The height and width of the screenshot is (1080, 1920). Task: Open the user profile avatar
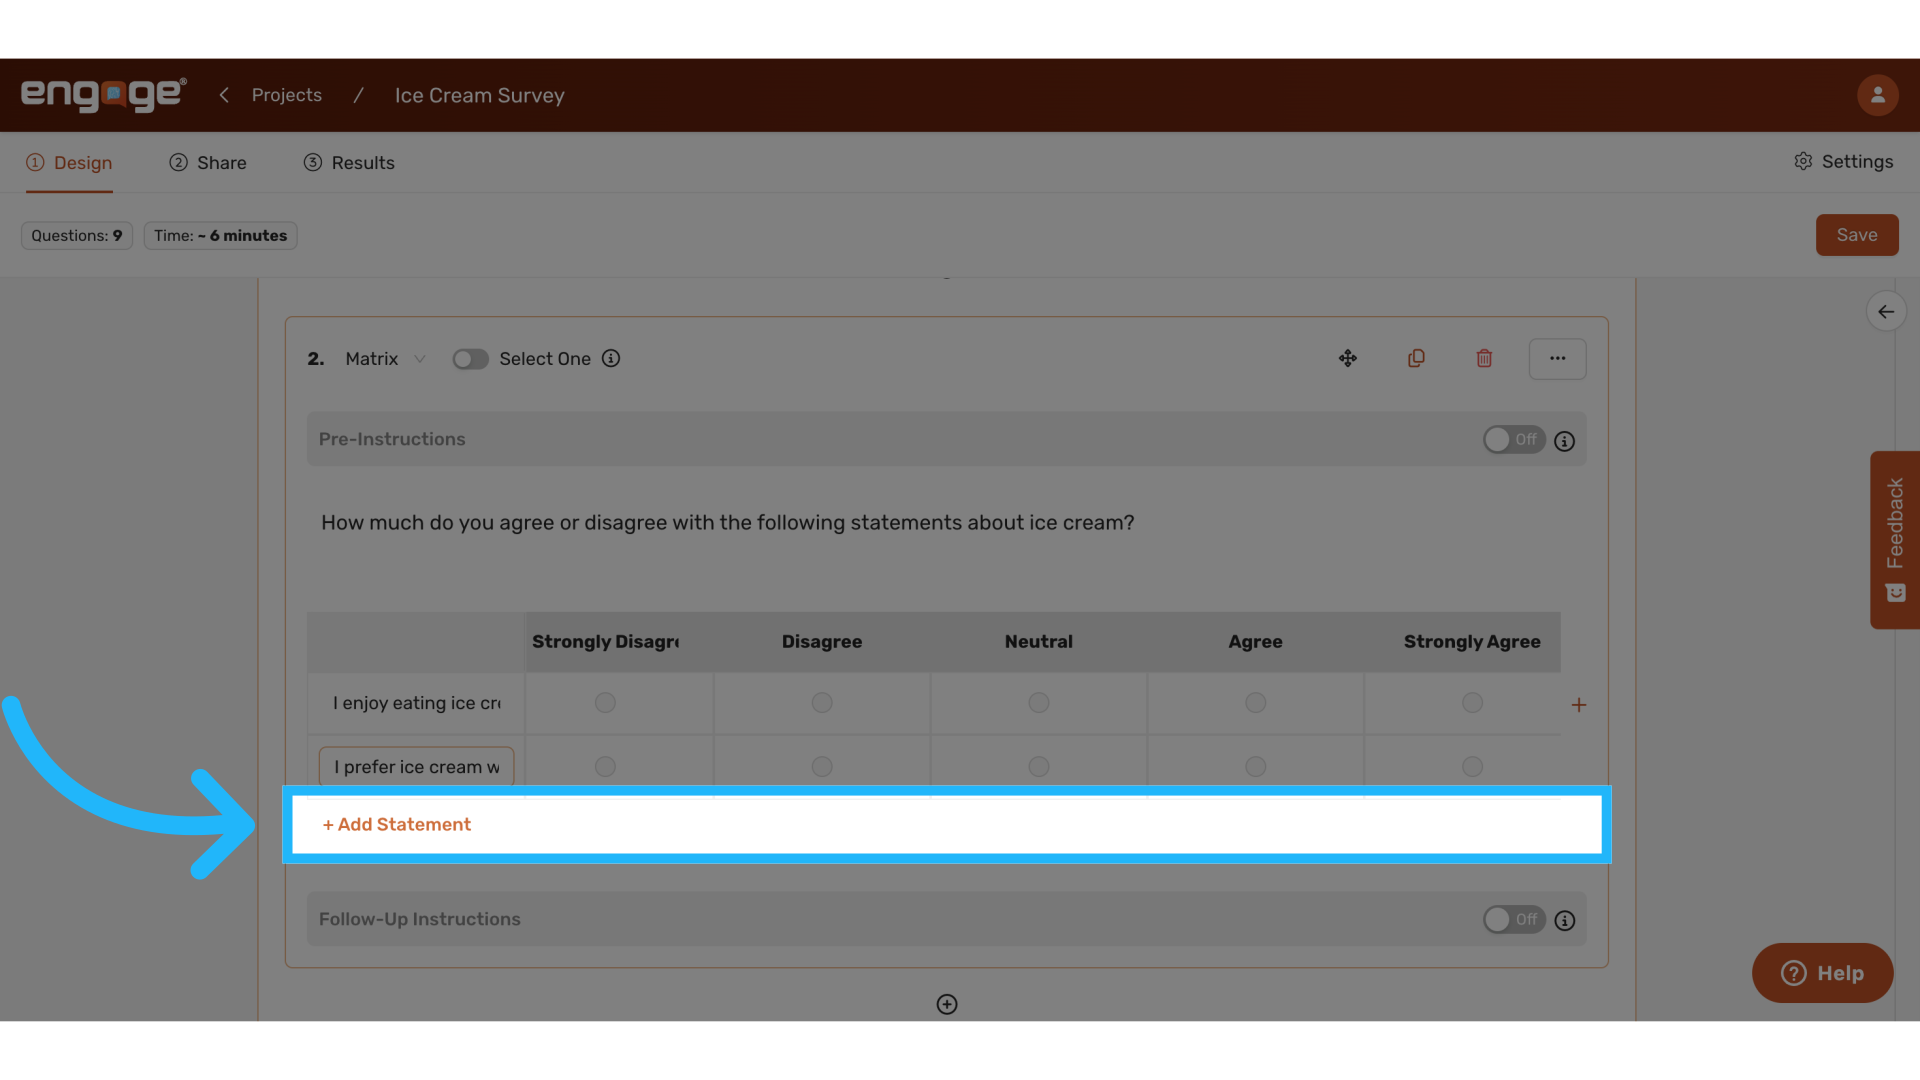[x=1877, y=95]
